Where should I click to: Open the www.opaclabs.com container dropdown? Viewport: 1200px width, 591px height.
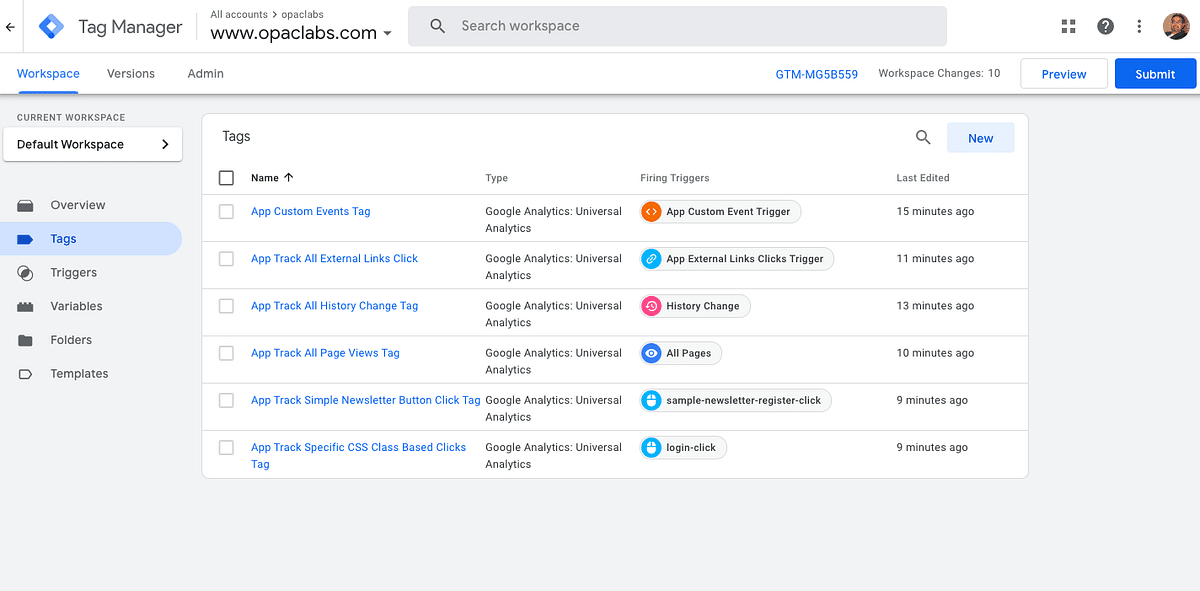pyautogui.click(x=301, y=32)
